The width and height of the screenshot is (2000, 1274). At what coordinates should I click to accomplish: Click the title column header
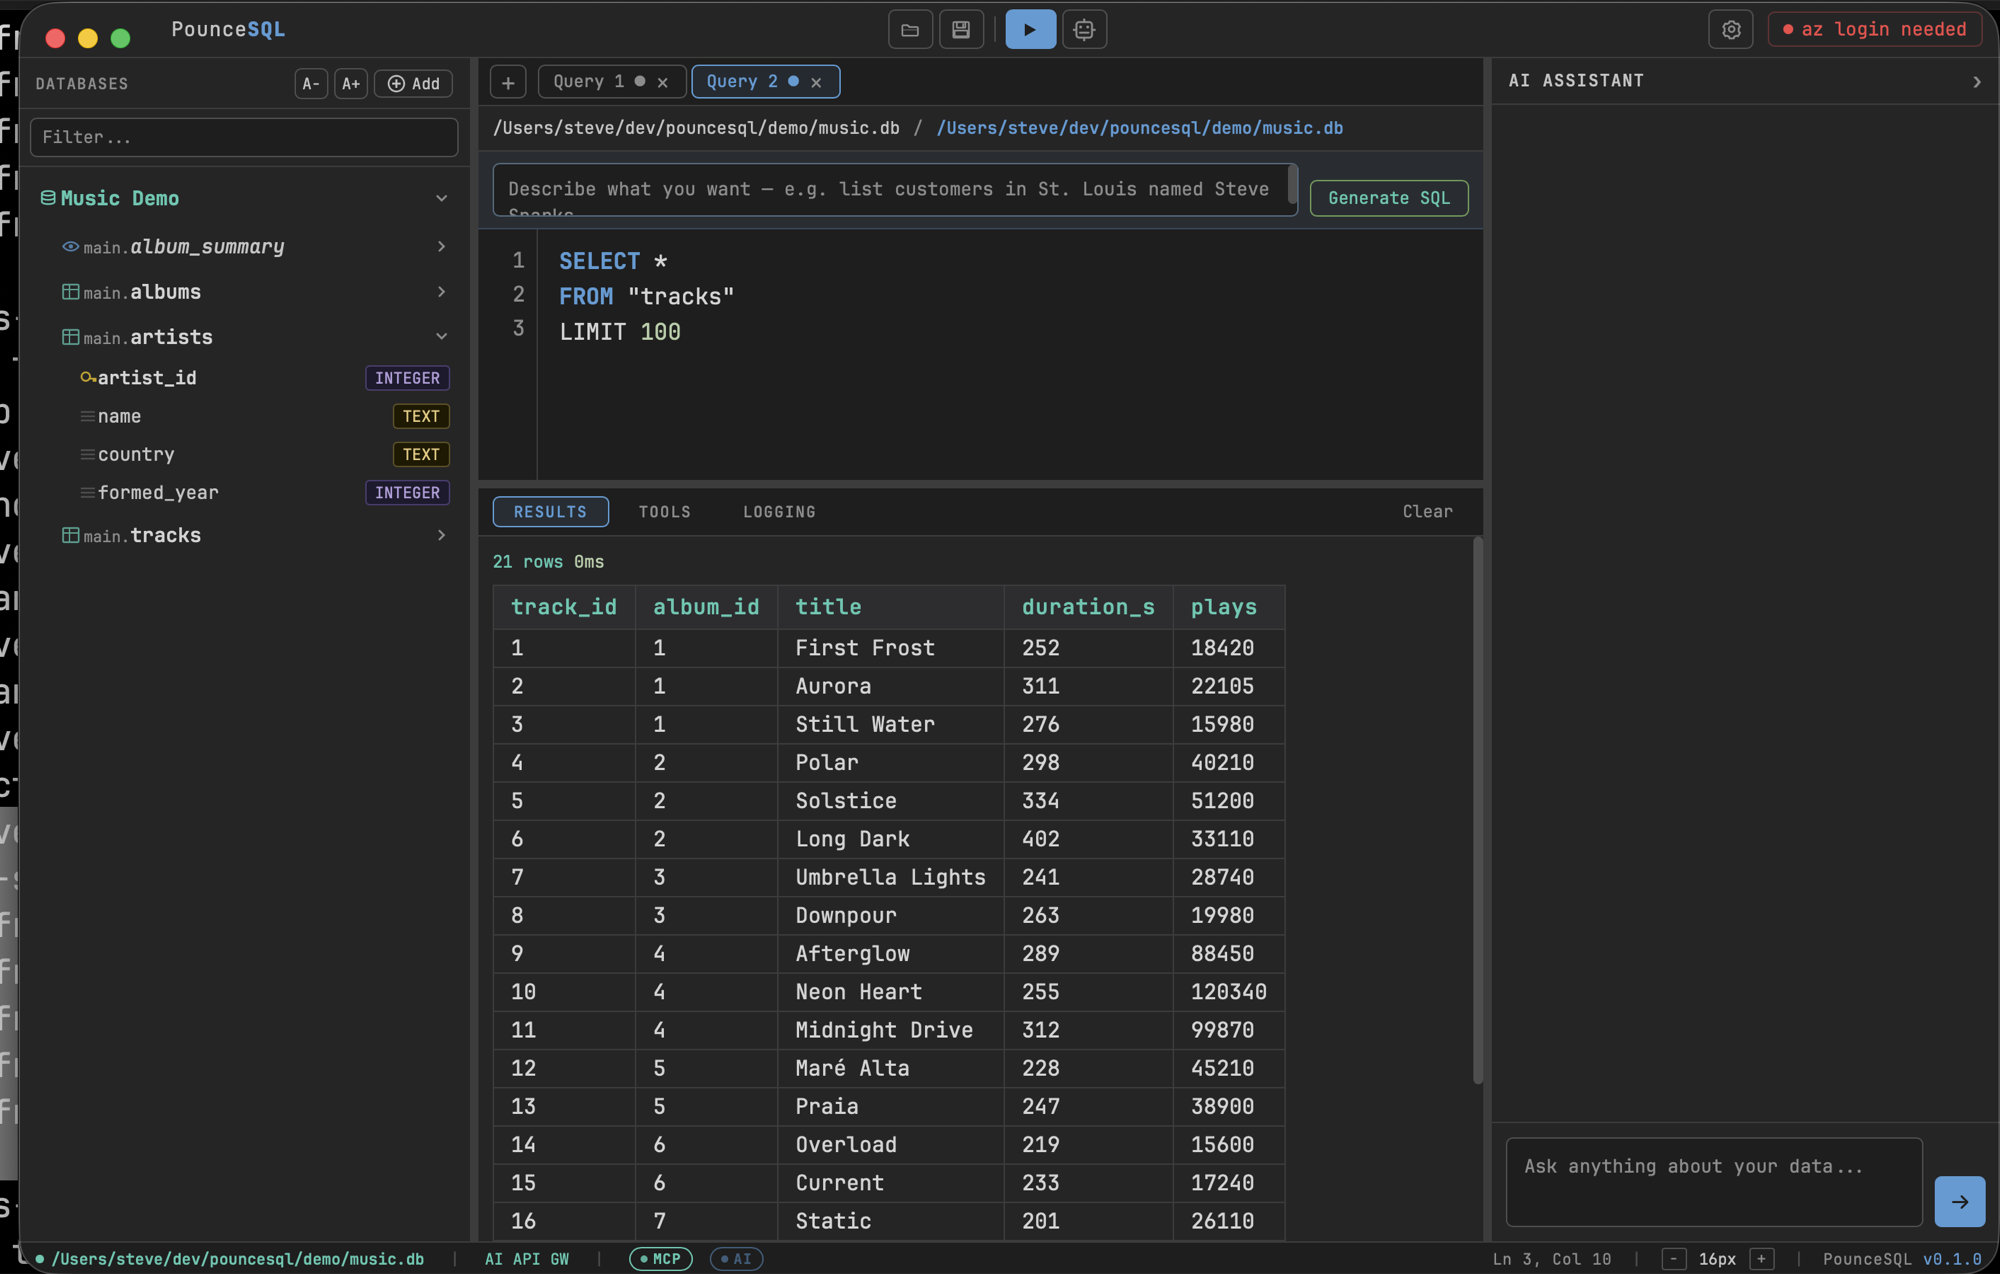coord(891,607)
